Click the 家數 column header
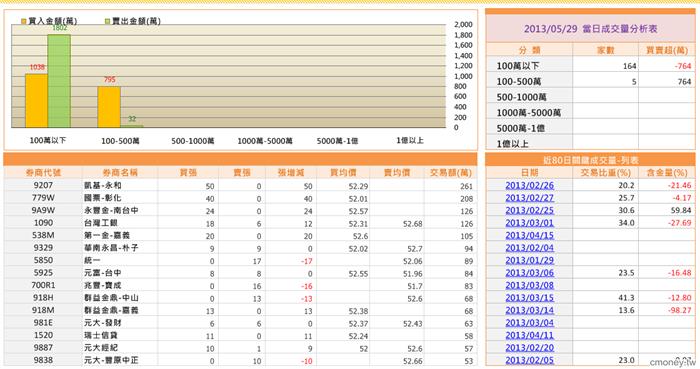The width and height of the screenshot is (700, 369). click(605, 50)
